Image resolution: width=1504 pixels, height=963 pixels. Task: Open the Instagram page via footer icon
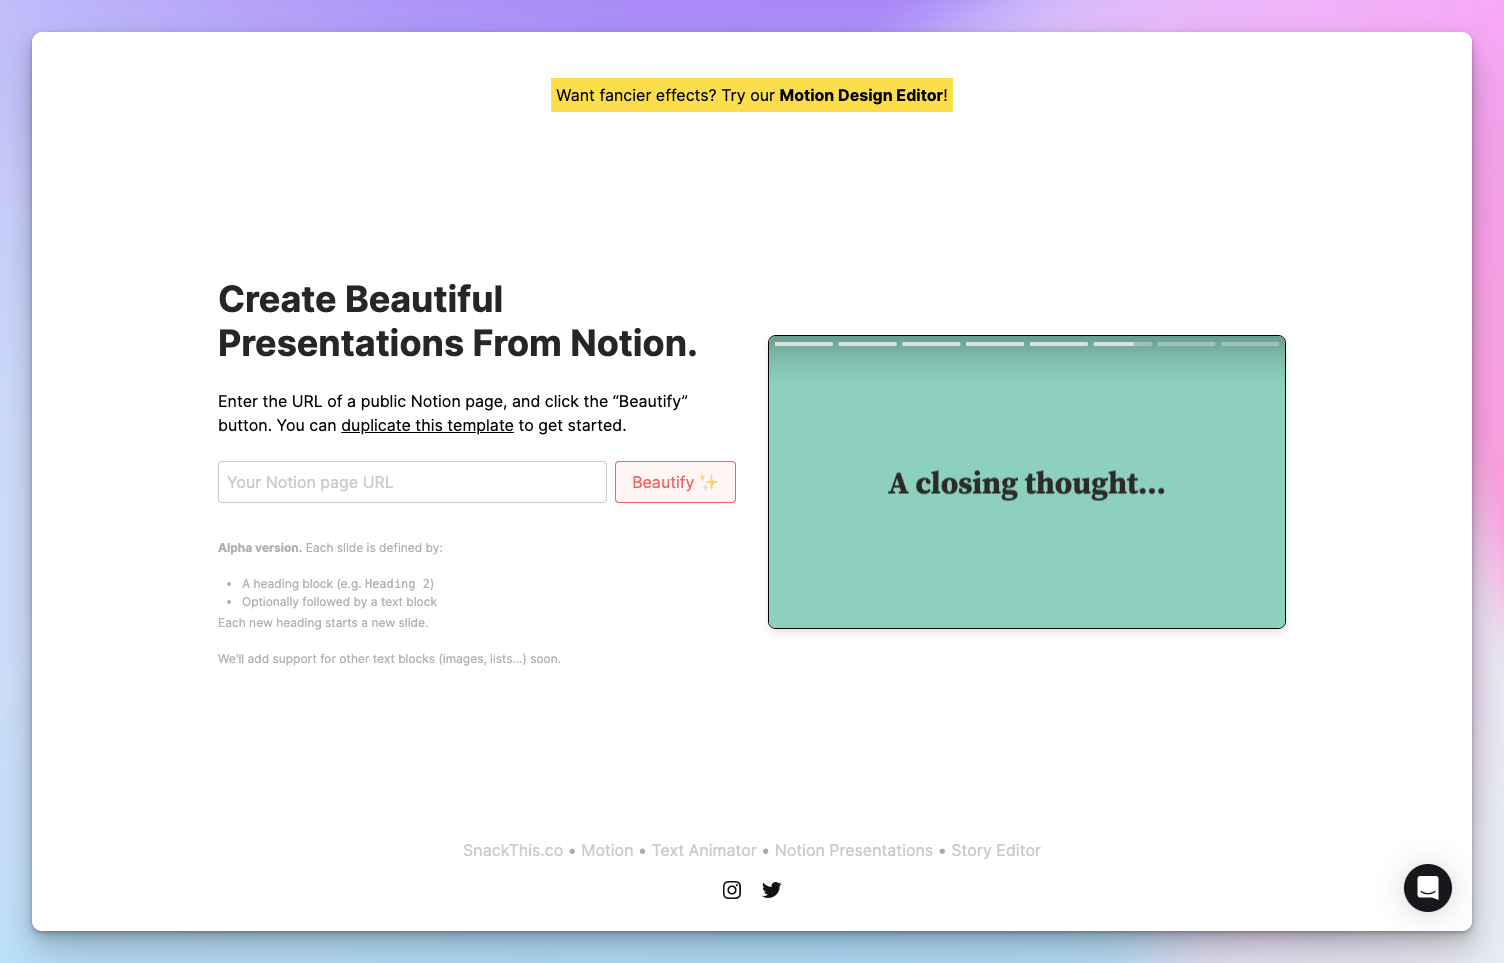(x=731, y=889)
